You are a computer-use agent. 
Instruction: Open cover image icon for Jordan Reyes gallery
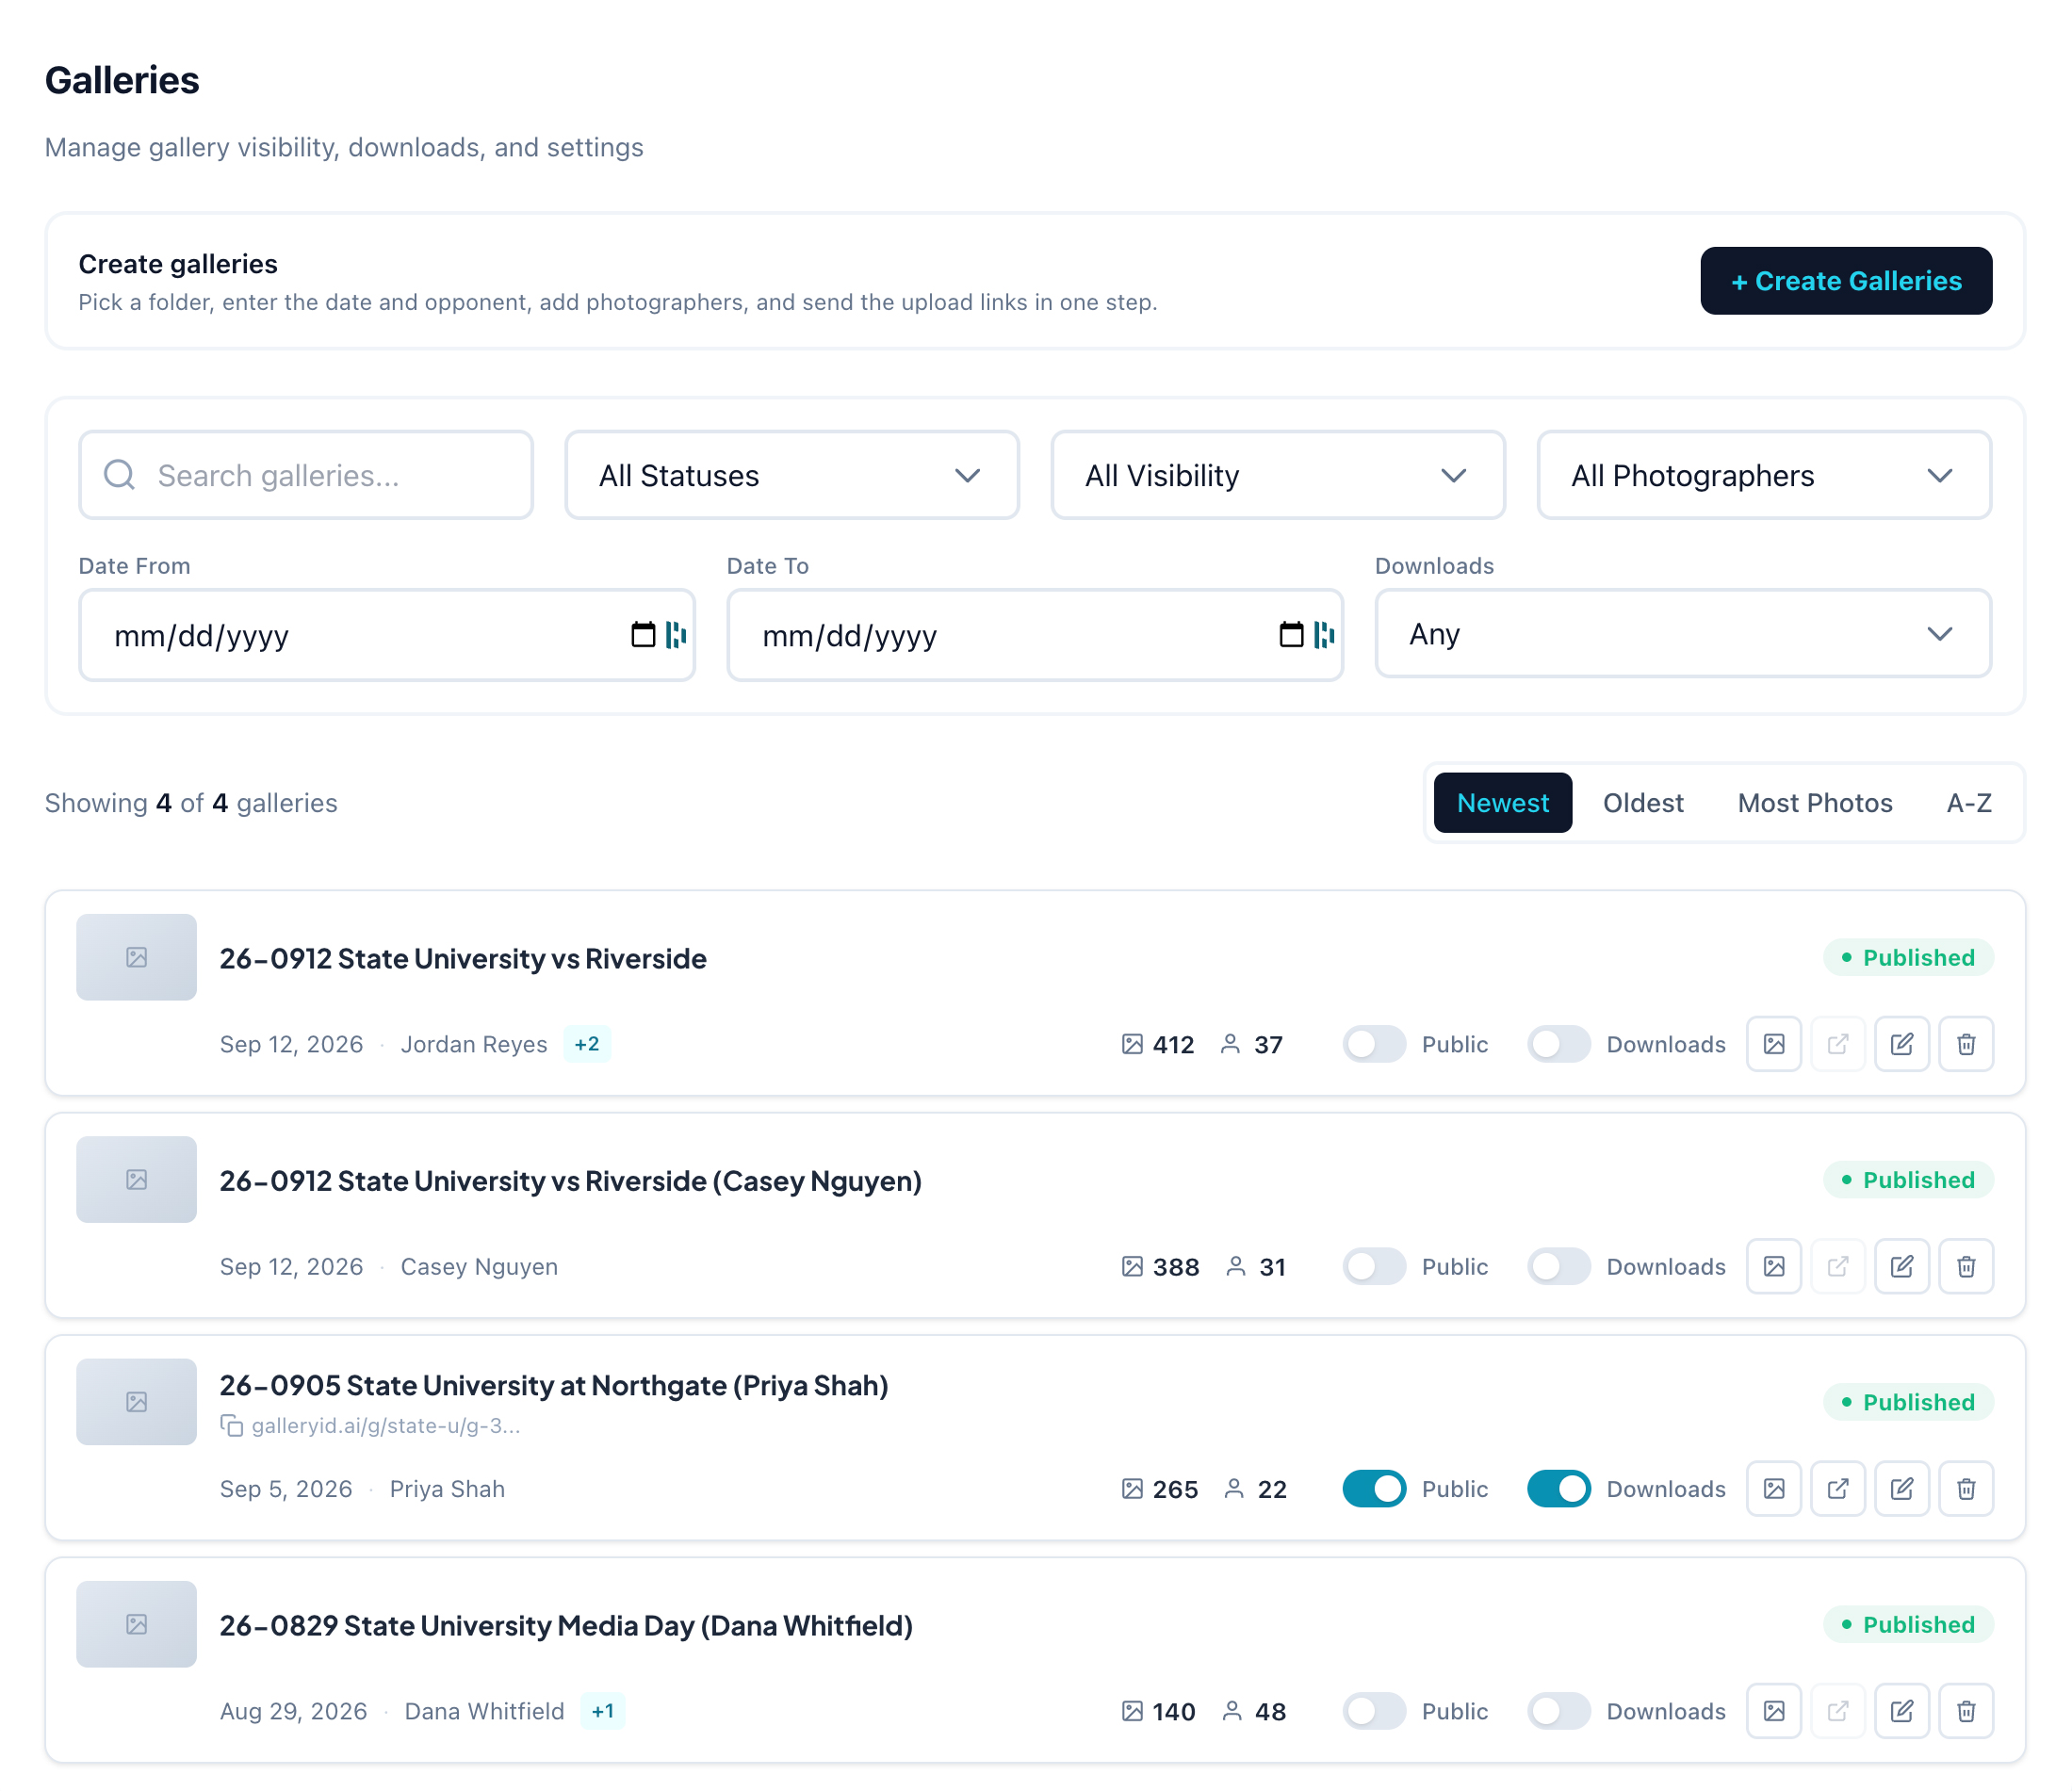click(1773, 1044)
